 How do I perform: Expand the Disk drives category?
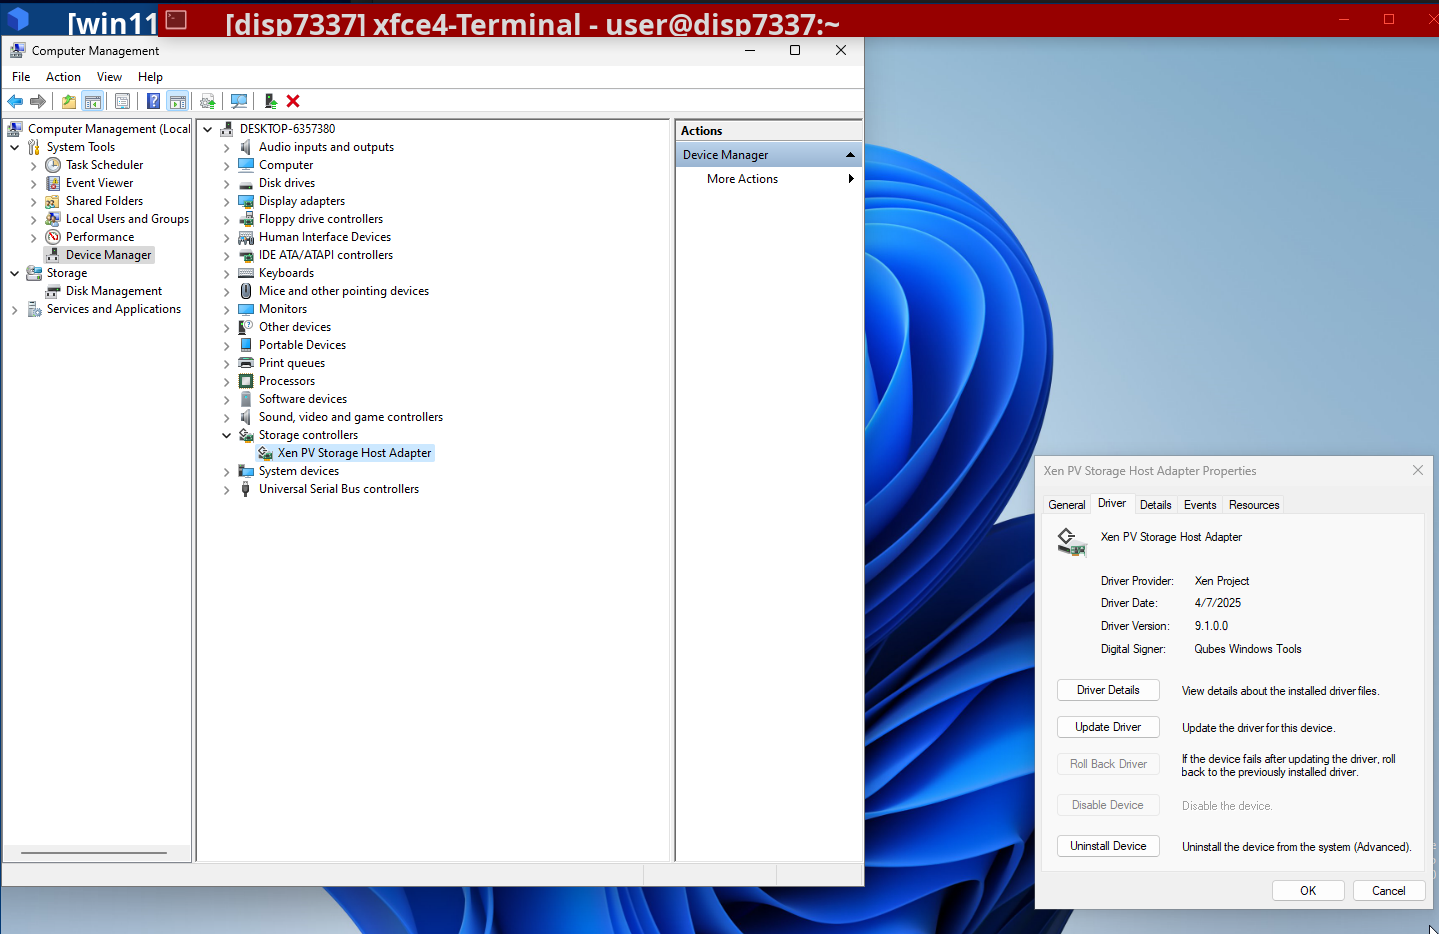(227, 184)
